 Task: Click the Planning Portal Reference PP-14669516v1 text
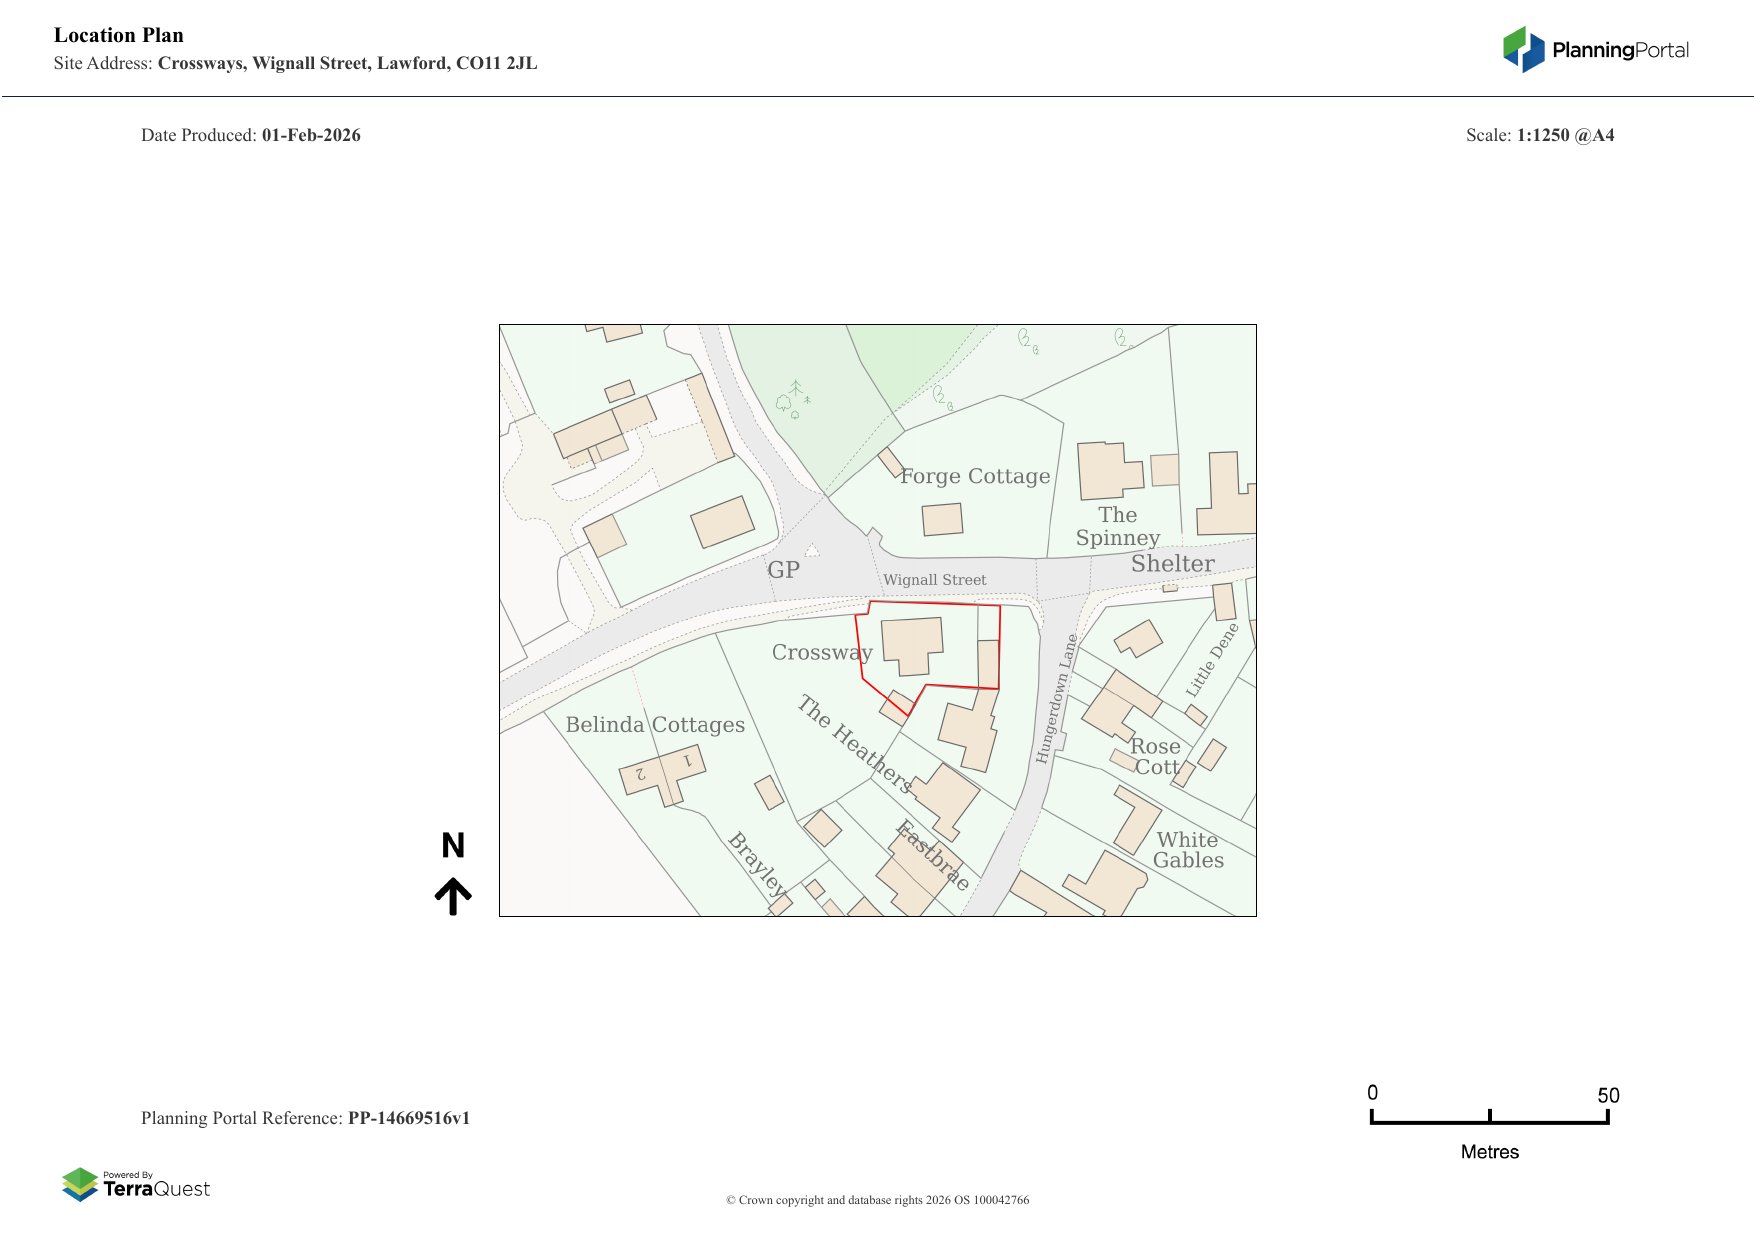coord(305,1118)
